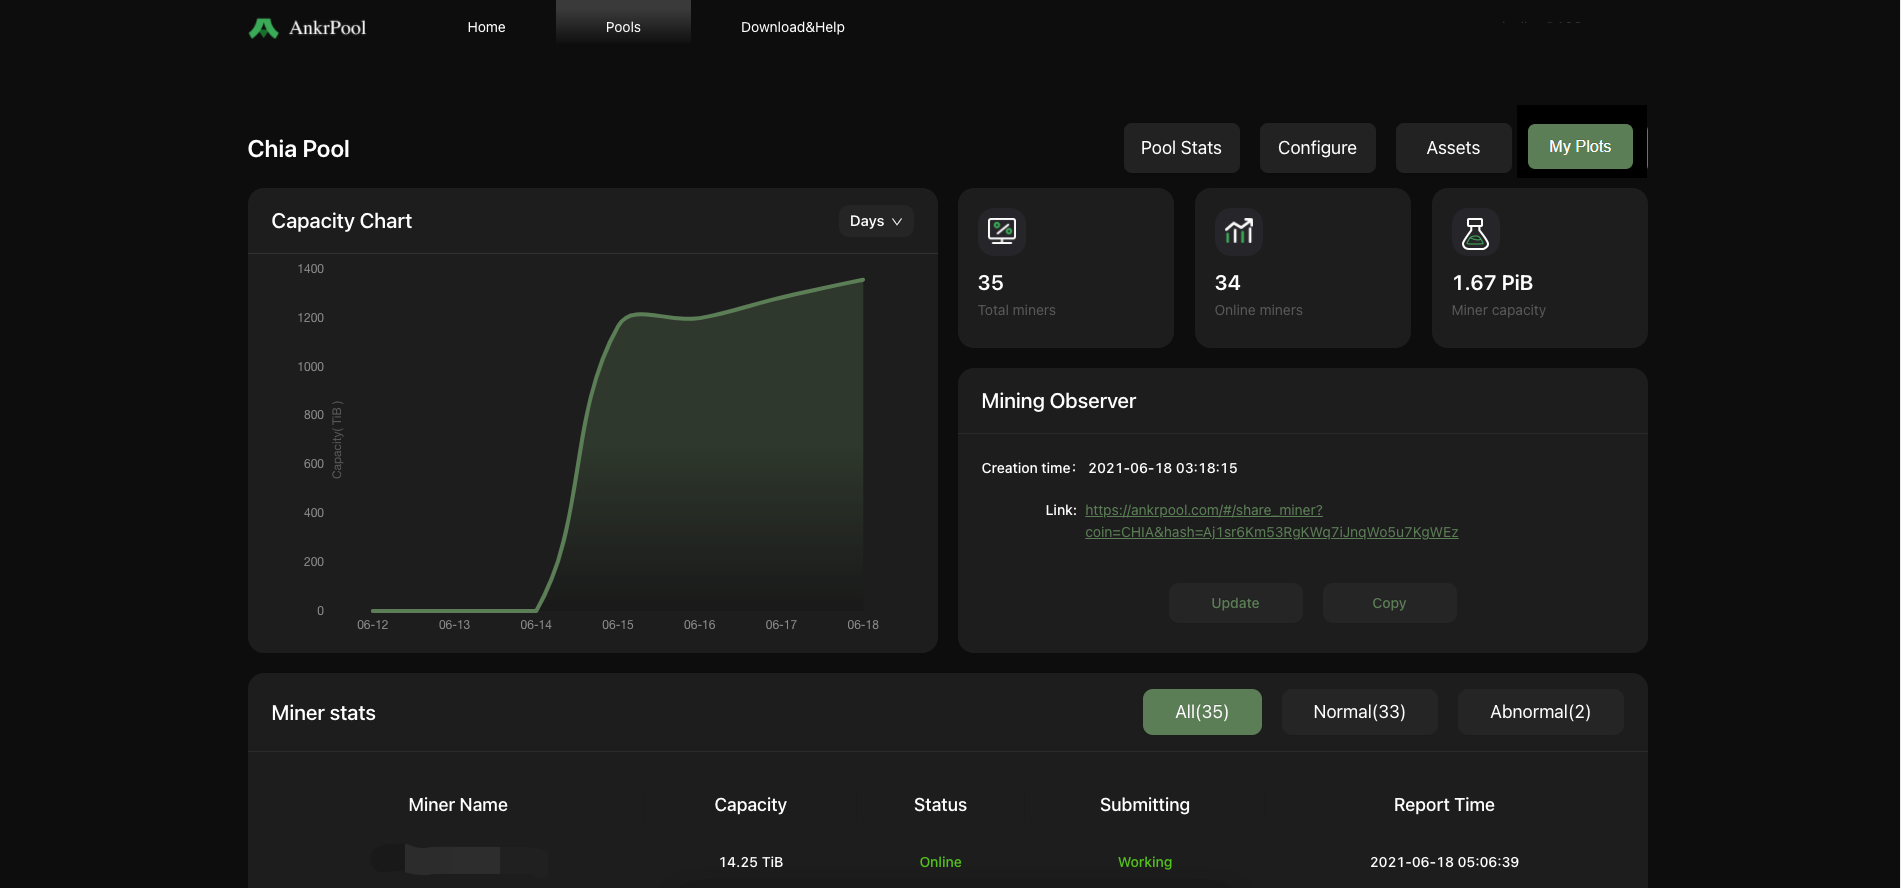The width and height of the screenshot is (1901, 888).
Task: Click the 34 online miners value
Action: [1227, 283]
